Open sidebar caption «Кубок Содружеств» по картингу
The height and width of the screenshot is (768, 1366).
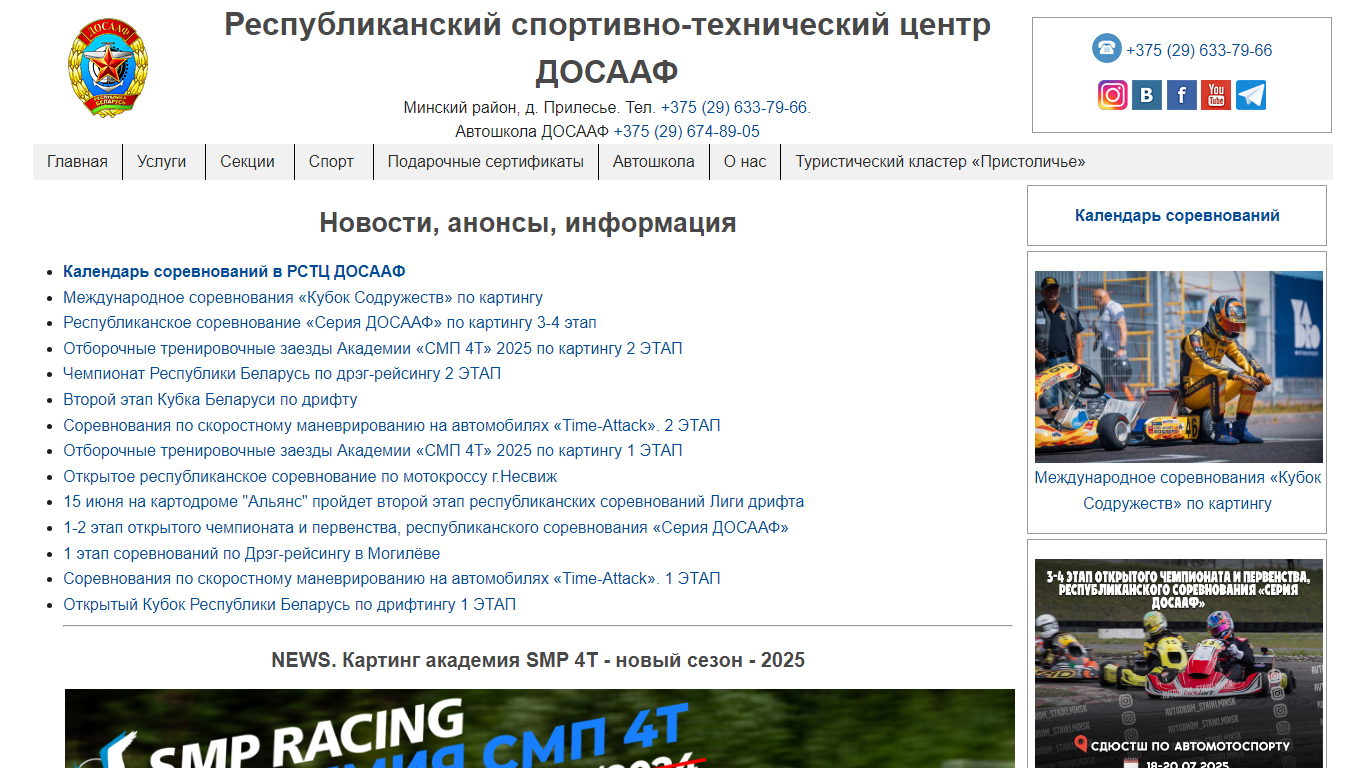pos(1178,490)
